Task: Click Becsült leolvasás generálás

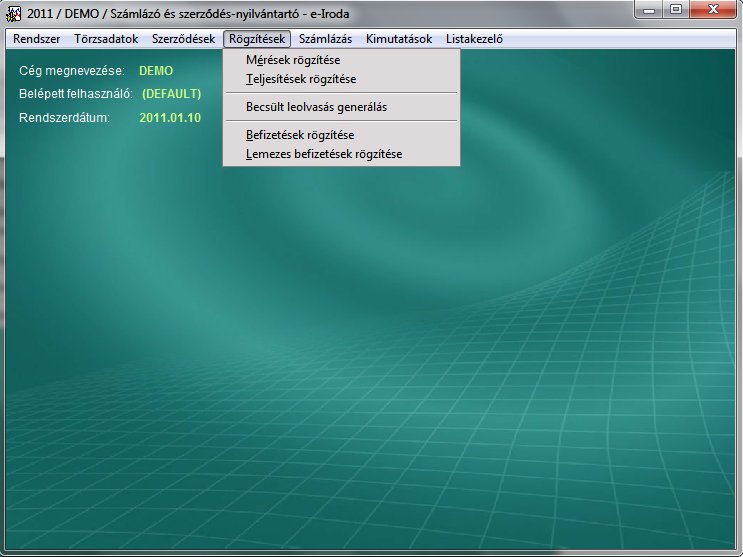Action: pos(316,106)
